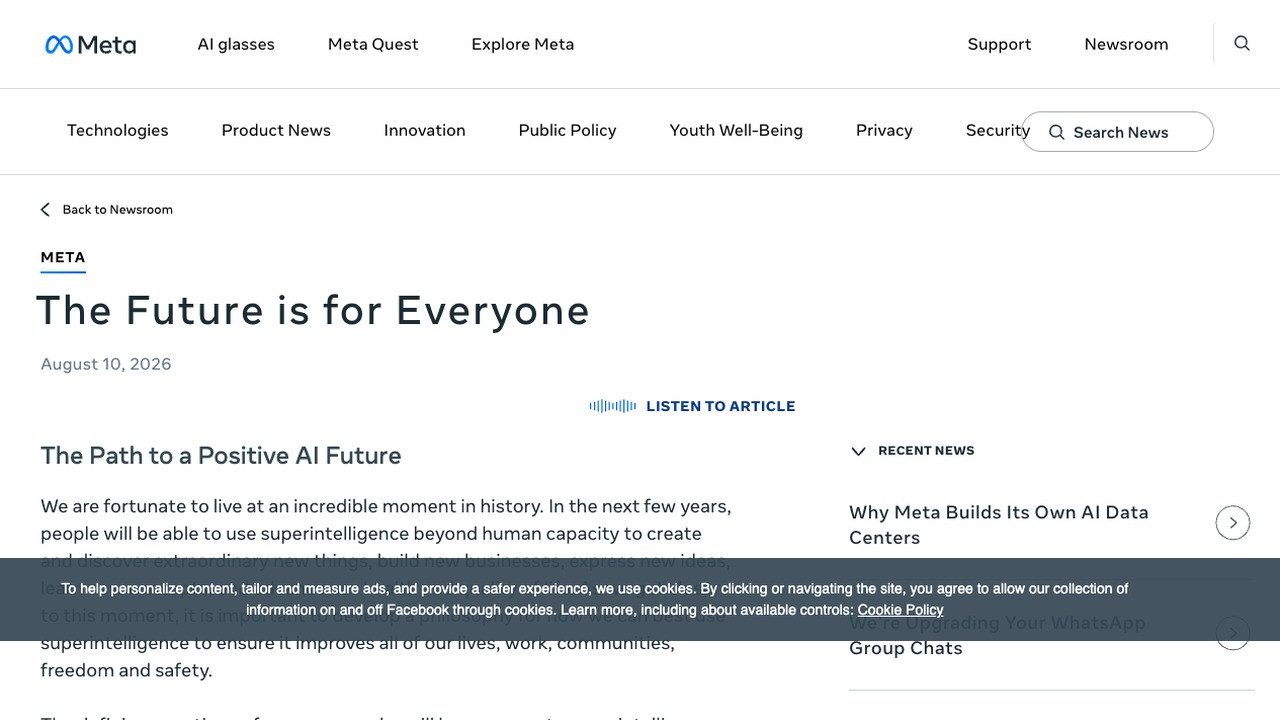Image resolution: width=1280 pixels, height=720 pixels.
Task: Open the Cookie Policy link
Action: point(900,610)
